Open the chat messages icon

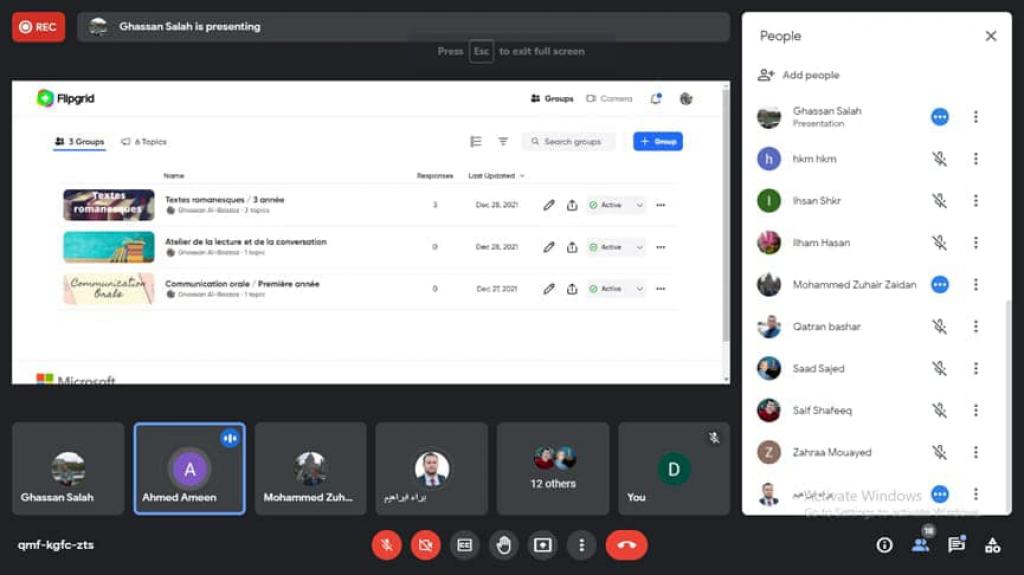point(956,545)
